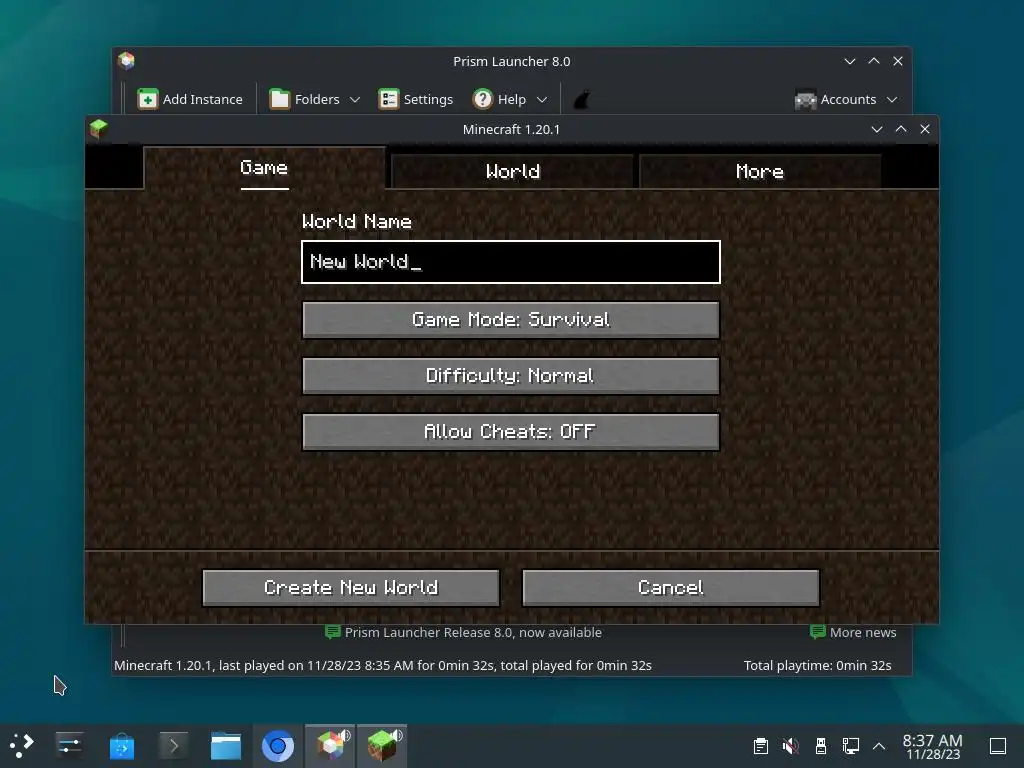1024x768 pixels.
Task: Open the Prism Launcher Release 8.0 news link
Action: (x=473, y=632)
